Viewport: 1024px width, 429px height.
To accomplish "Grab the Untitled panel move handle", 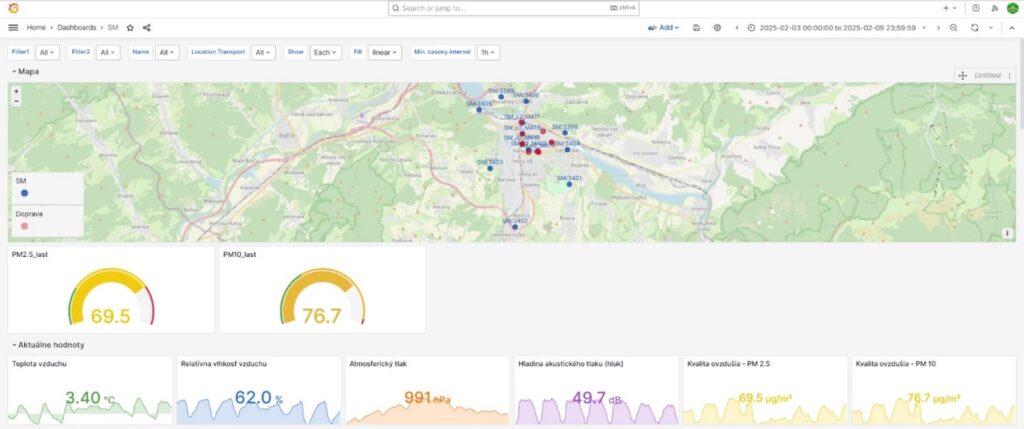I will [x=962, y=76].
